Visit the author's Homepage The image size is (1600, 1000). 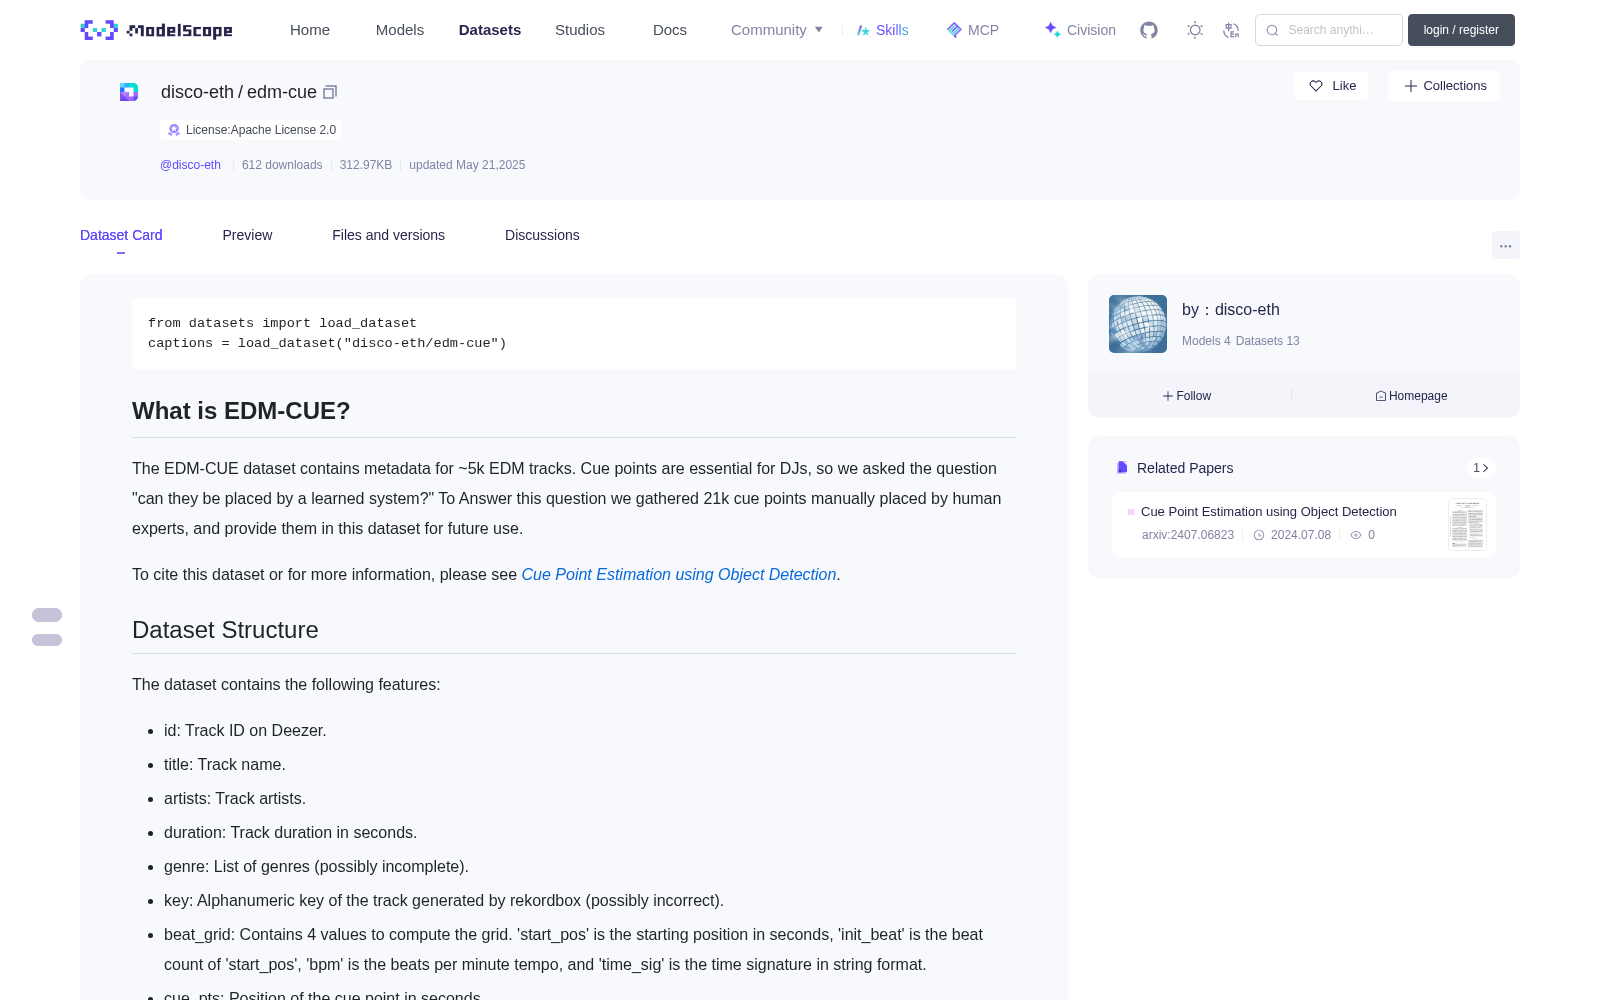(x=1411, y=396)
